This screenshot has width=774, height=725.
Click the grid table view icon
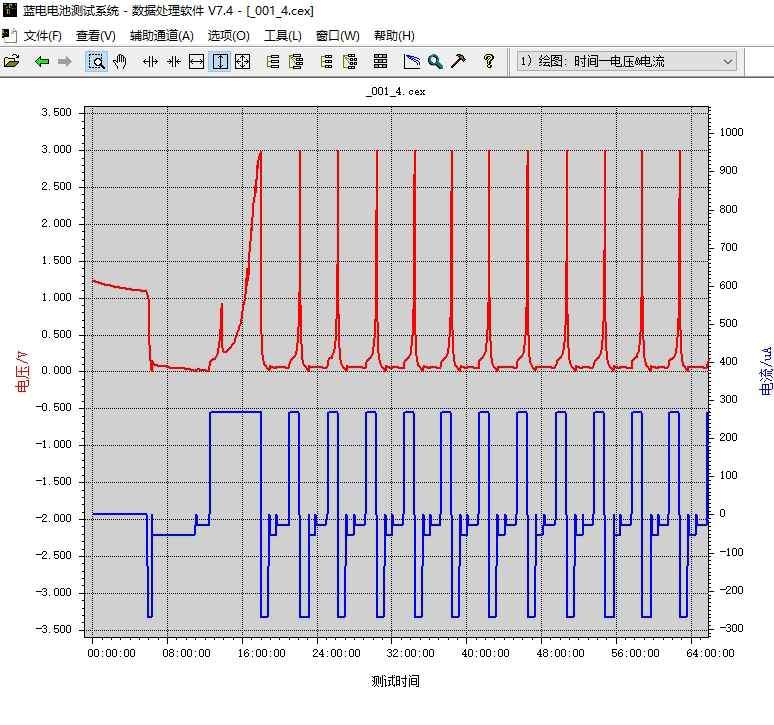(x=380, y=61)
